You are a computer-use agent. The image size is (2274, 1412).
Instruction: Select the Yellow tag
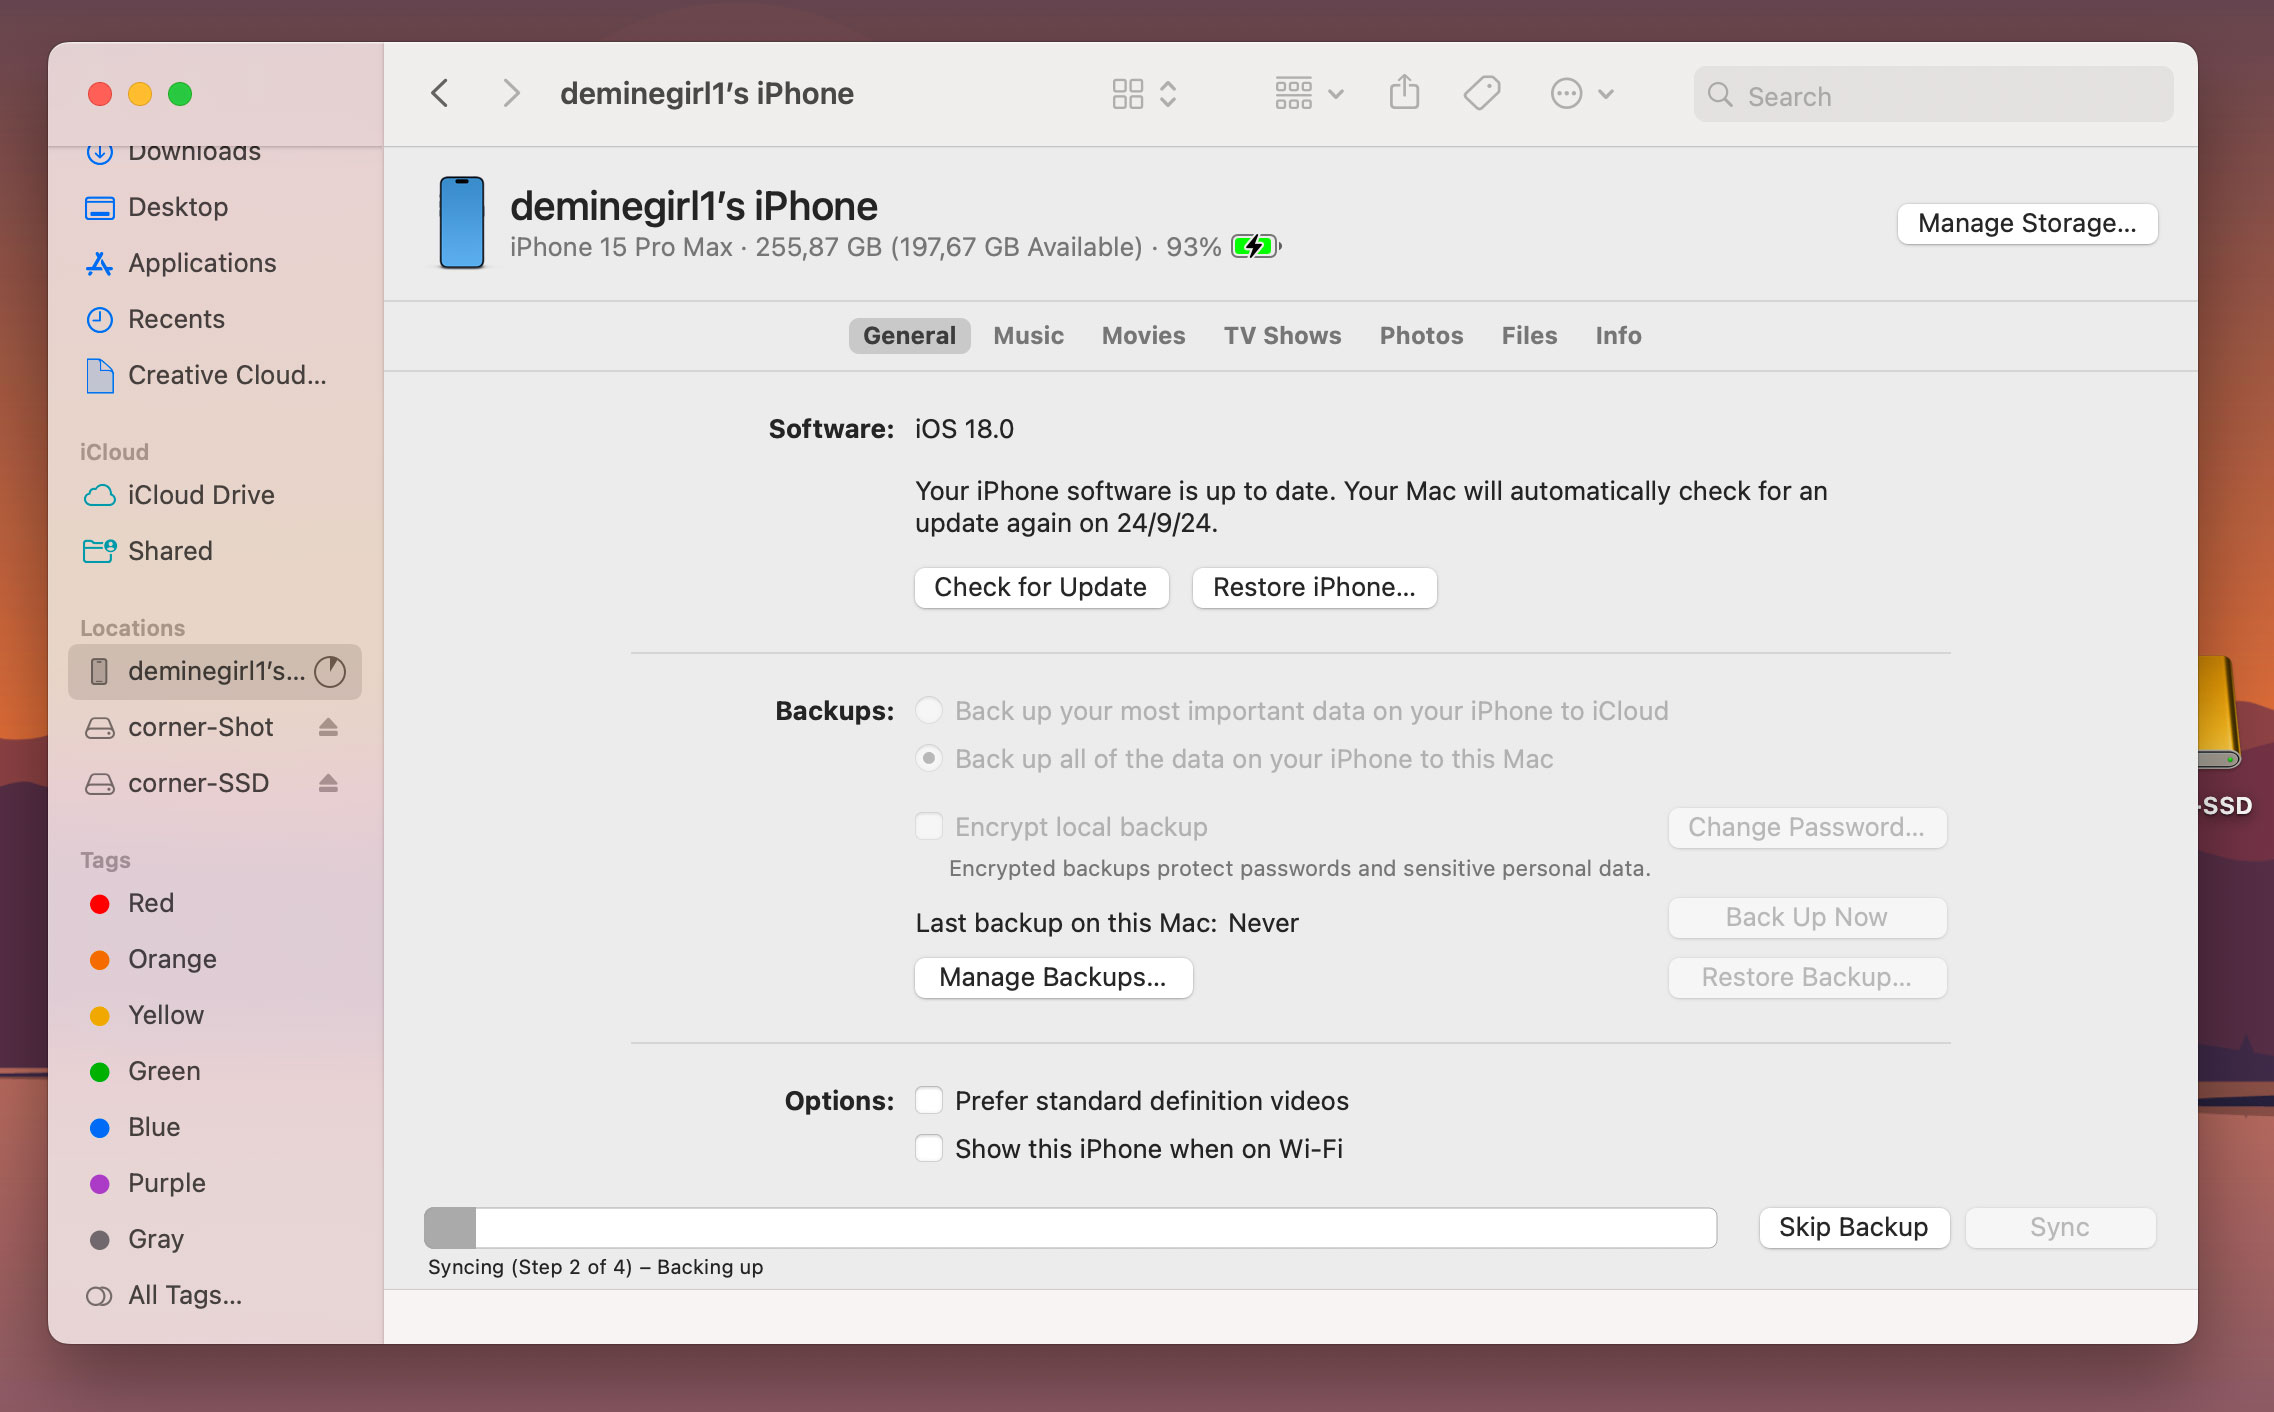coord(215,1015)
